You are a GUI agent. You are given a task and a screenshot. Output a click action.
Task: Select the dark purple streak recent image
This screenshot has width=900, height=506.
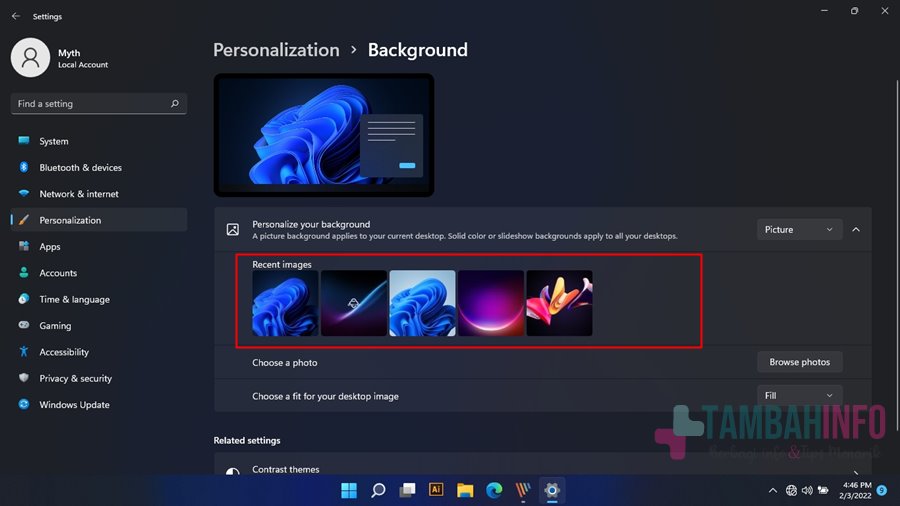point(354,303)
